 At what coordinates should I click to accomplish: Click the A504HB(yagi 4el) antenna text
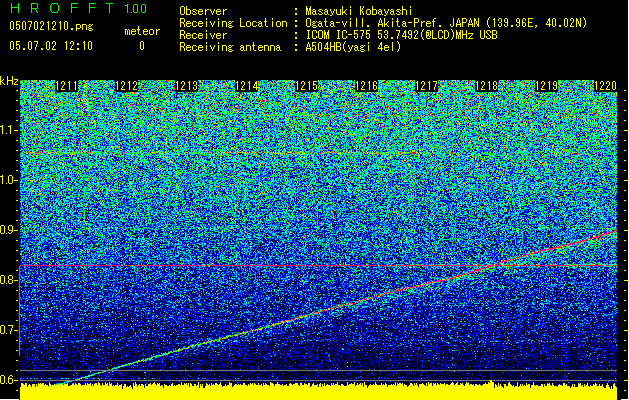(353, 47)
